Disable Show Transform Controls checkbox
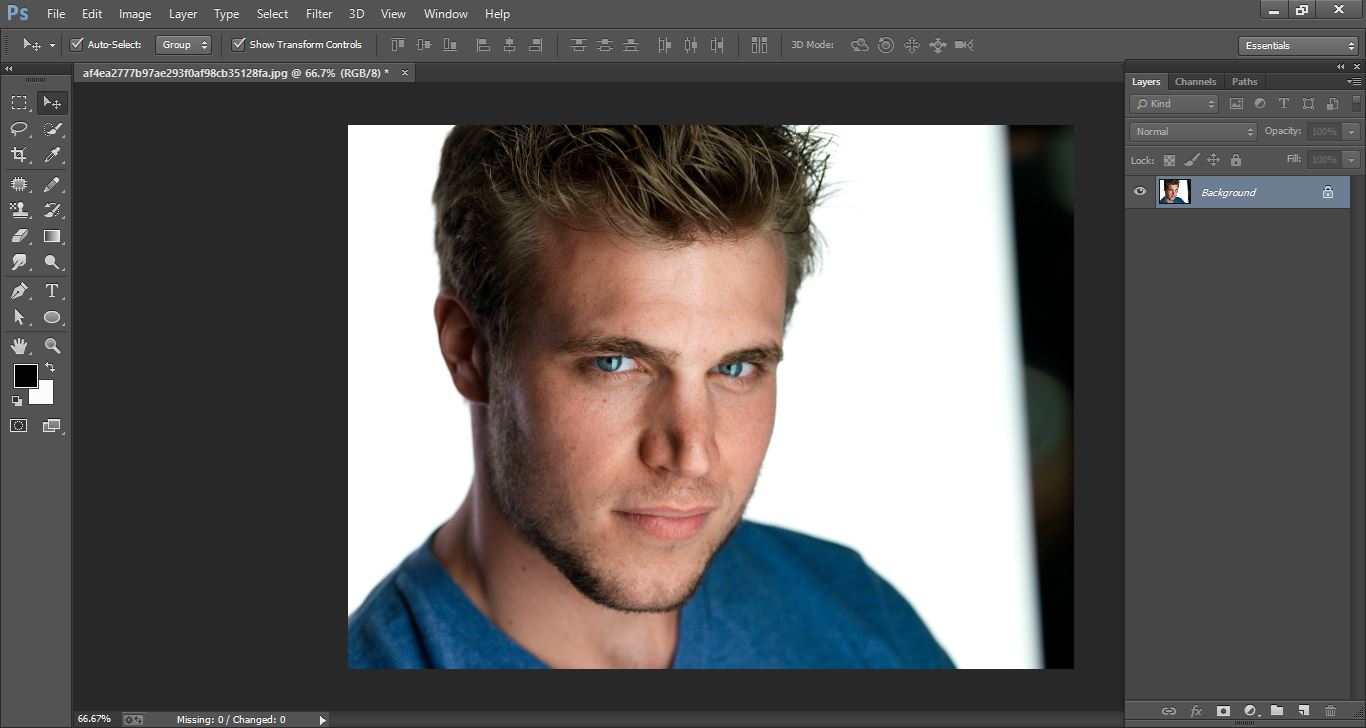This screenshot has height=728, width=1366. click(x=238, y=44)
